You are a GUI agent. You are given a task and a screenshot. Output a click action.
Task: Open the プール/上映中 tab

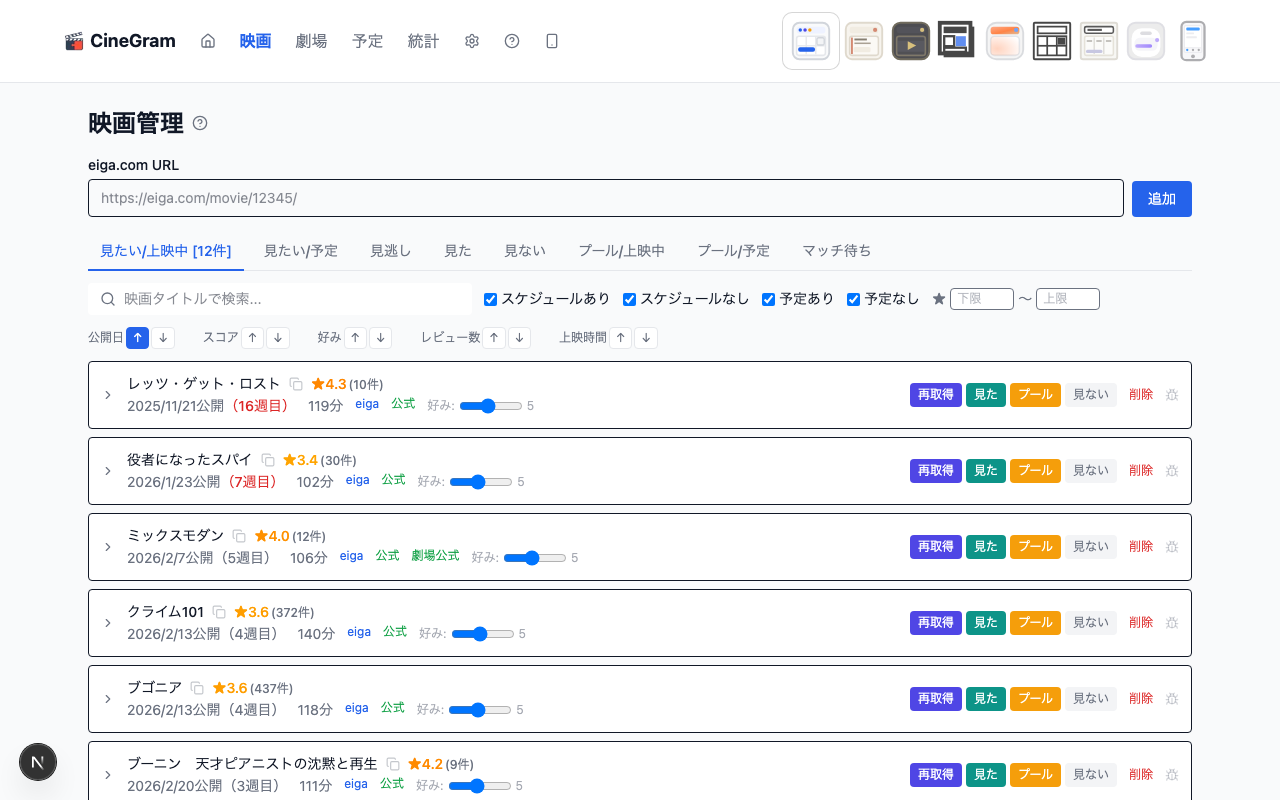coord(622,251)
